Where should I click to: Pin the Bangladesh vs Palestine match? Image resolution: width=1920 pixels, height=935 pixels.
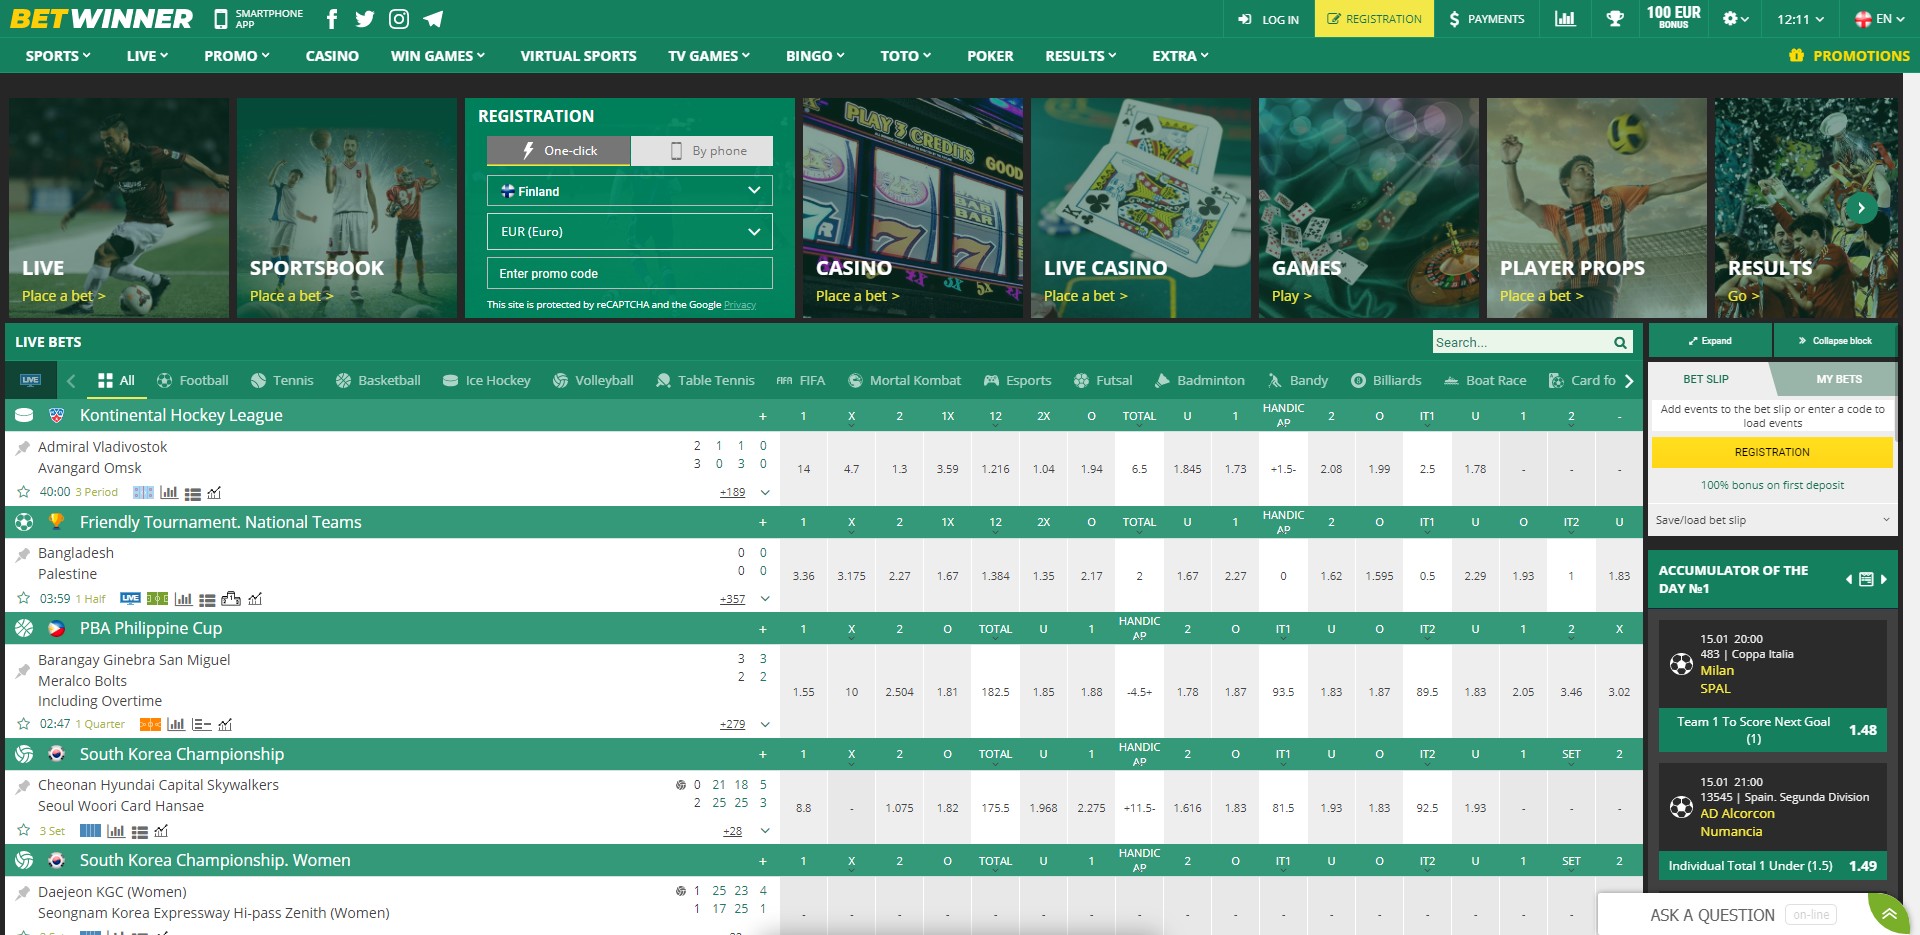tap(23, 554)
